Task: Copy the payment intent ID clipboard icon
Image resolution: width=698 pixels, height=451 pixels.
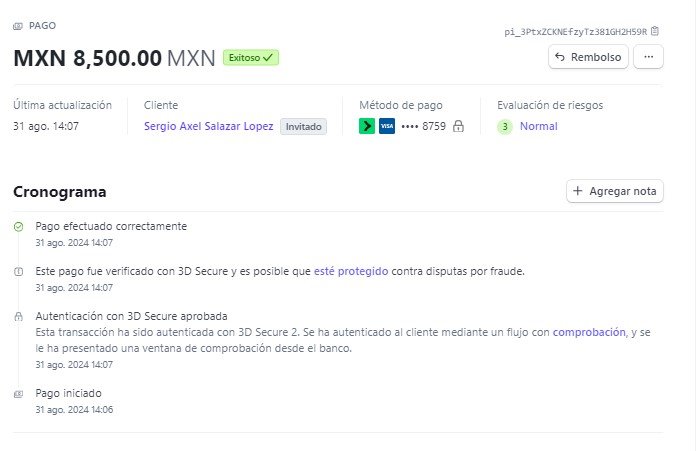Action: [654, 31]
